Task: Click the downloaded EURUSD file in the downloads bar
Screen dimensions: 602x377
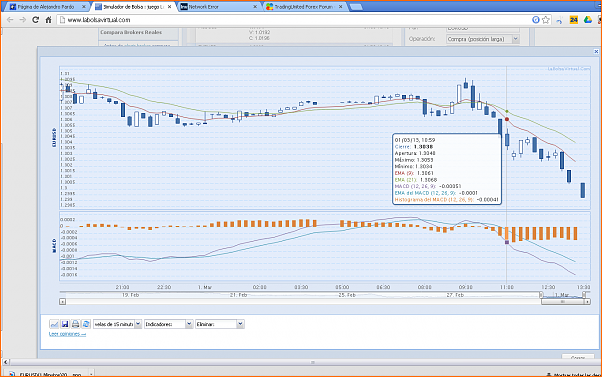Action: tap(50, 374)
